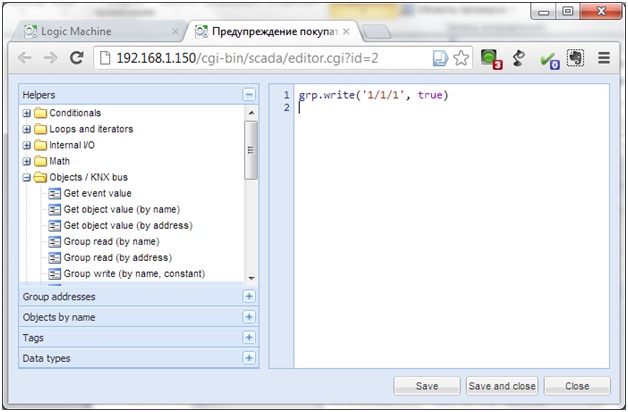Expand the Group addresses panel
Image resolution: width=628 pixels, height=412 pixels.
pyautogui.click(x=249, y=296)
